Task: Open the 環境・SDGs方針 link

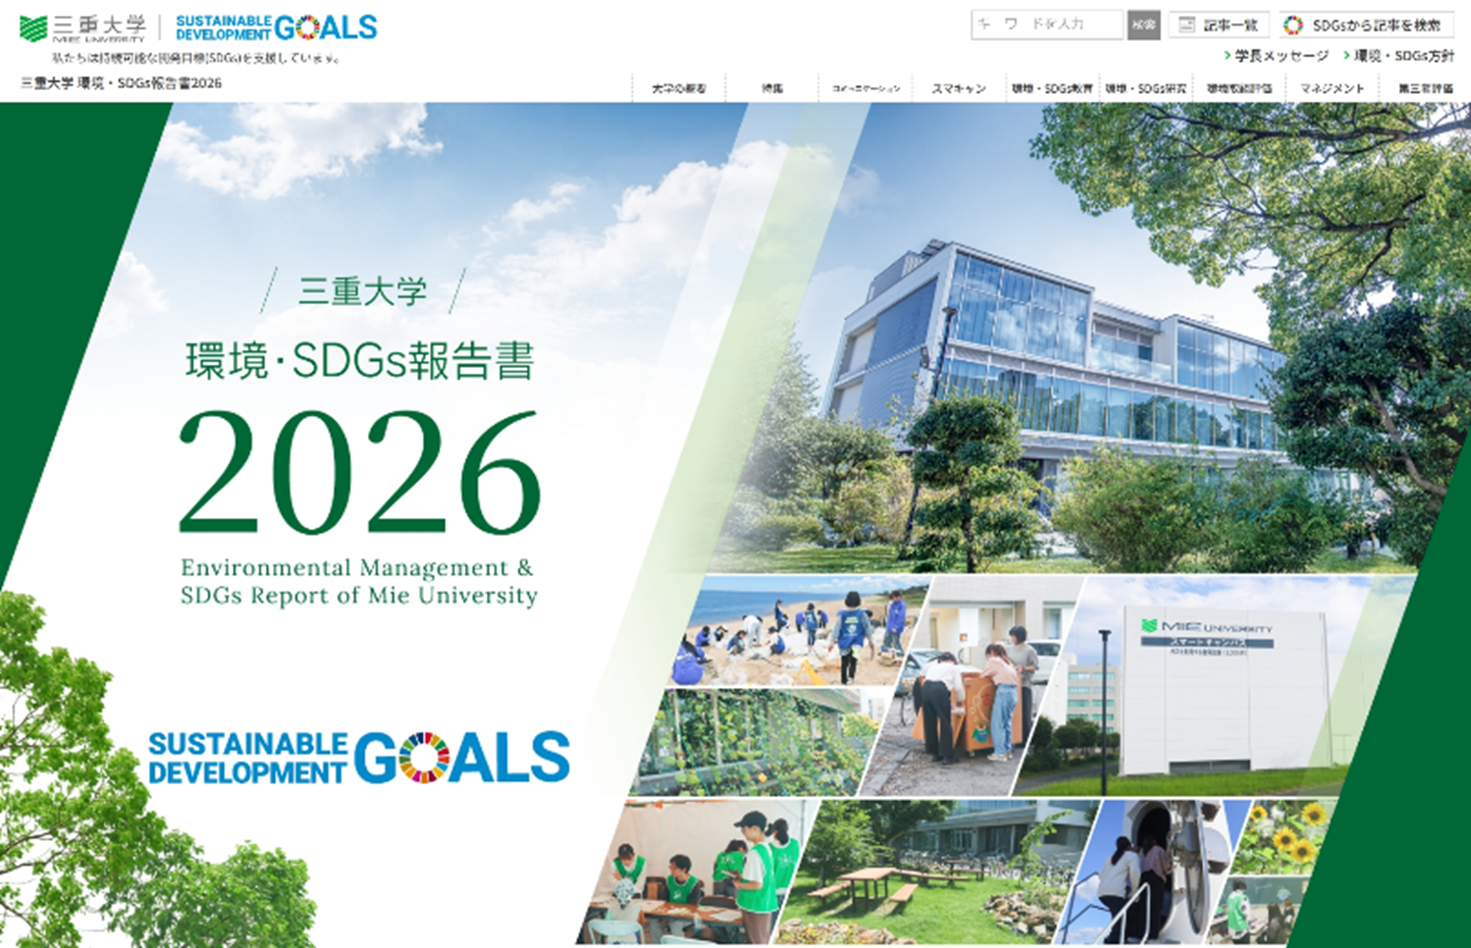Action: click(1398, 56)
